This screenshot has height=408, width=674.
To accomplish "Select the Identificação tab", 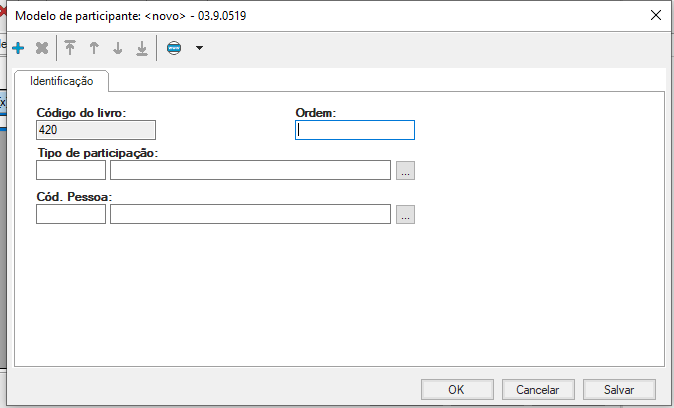I will [x=62, y=81].
